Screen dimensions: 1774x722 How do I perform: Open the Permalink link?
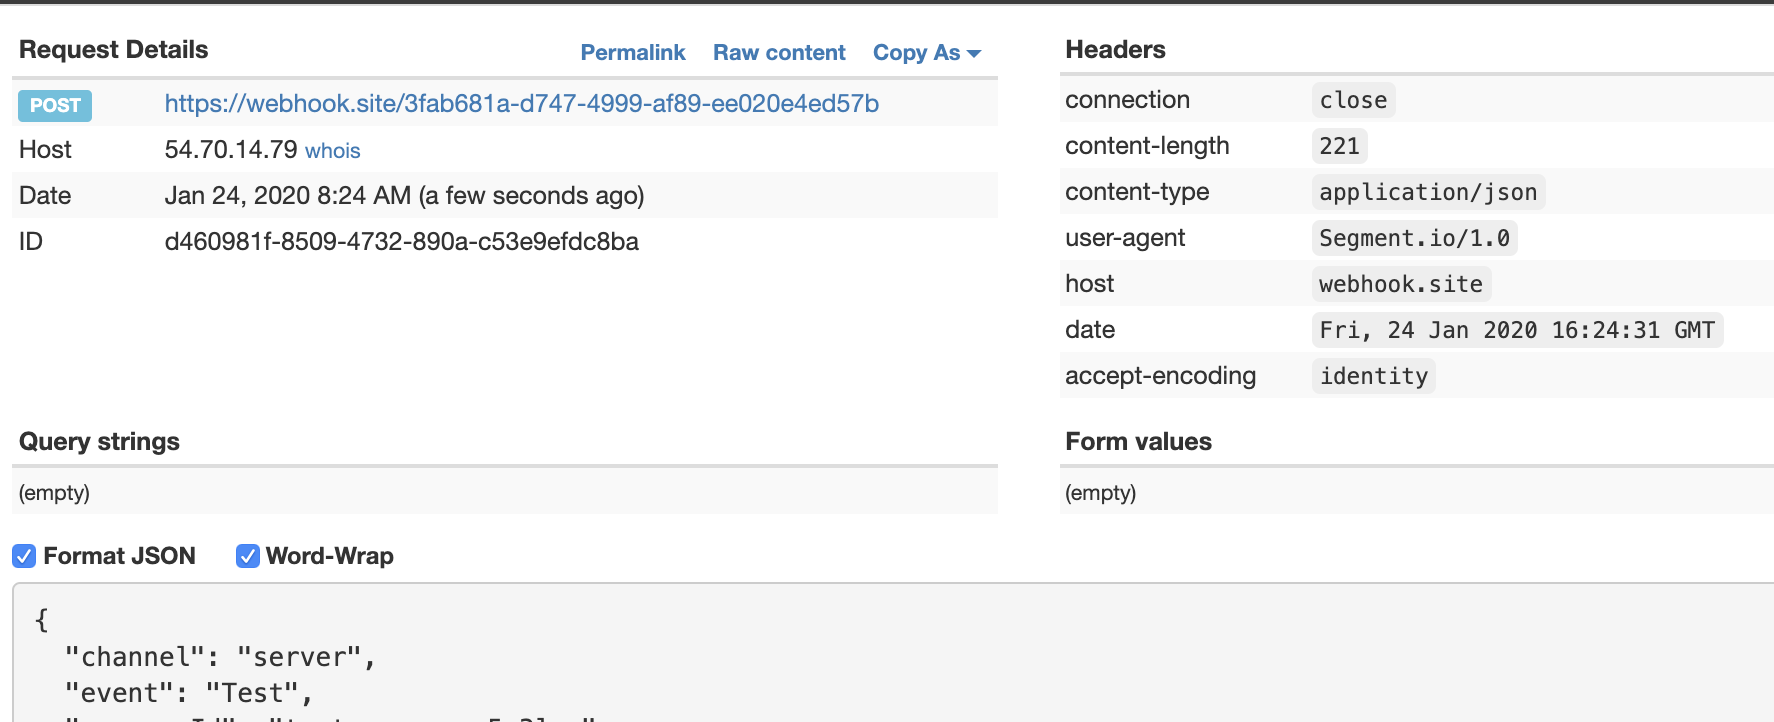click(x=633, y=53)
